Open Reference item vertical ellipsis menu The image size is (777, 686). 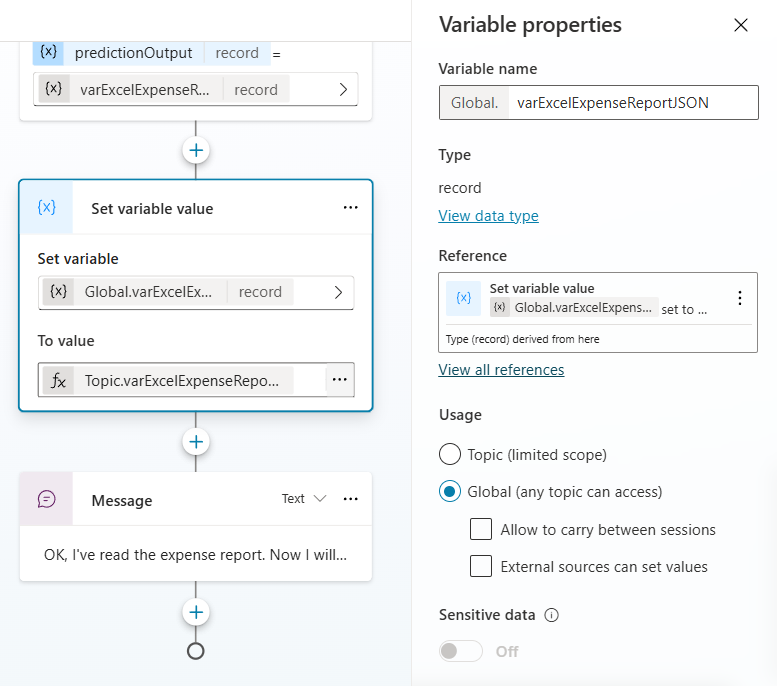(x=739, y=298)
